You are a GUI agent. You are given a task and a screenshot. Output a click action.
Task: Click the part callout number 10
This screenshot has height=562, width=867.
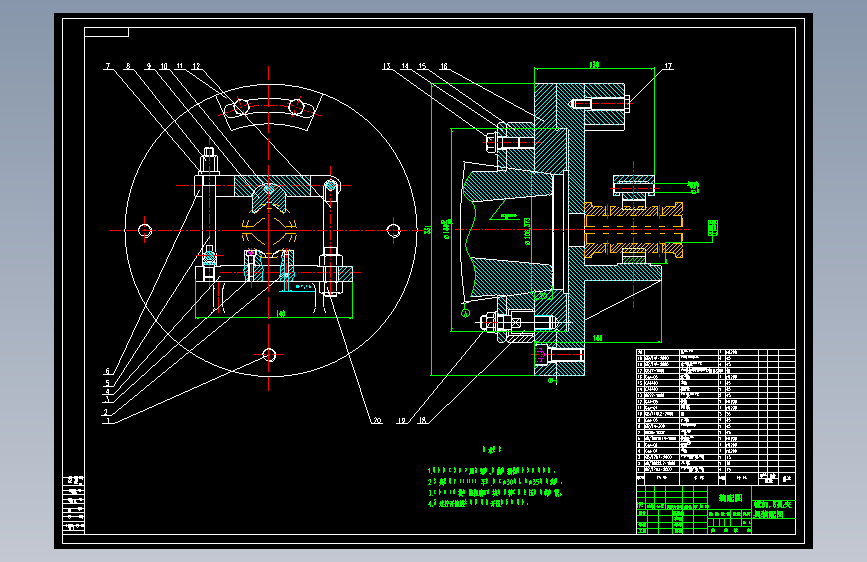(164, 66)
